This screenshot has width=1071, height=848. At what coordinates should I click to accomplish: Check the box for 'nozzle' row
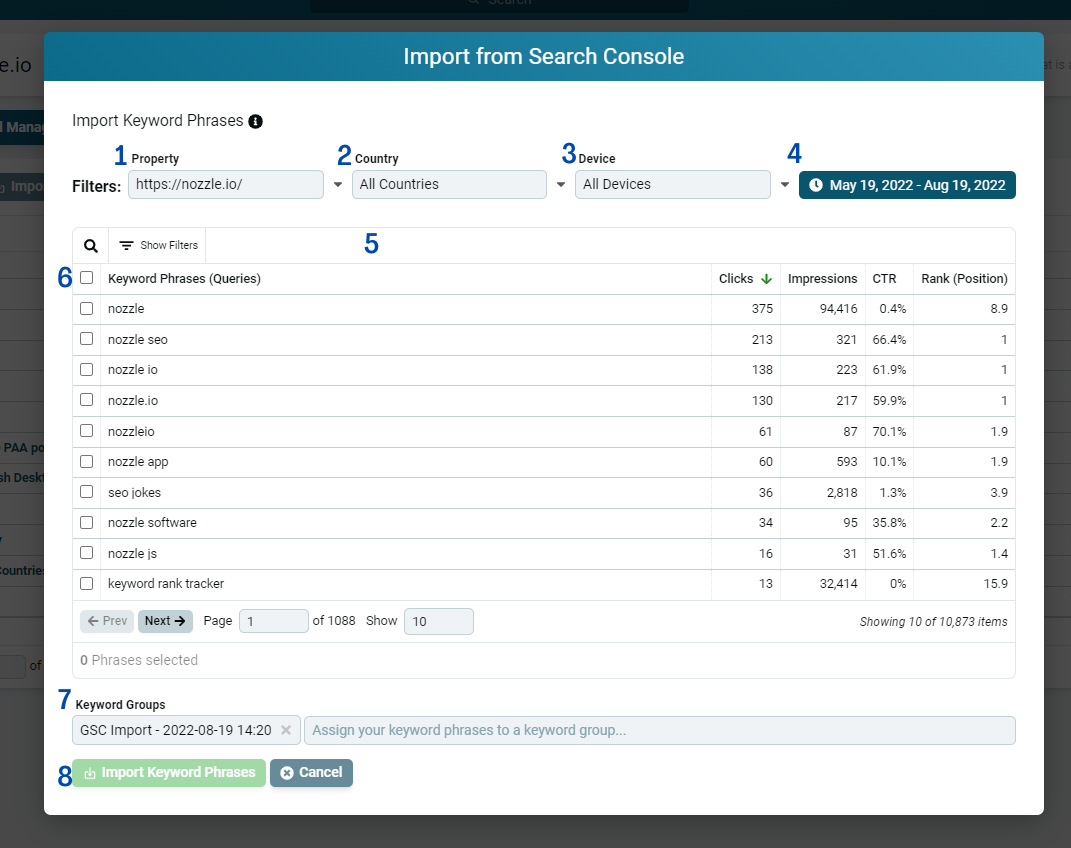coord(87,309)
